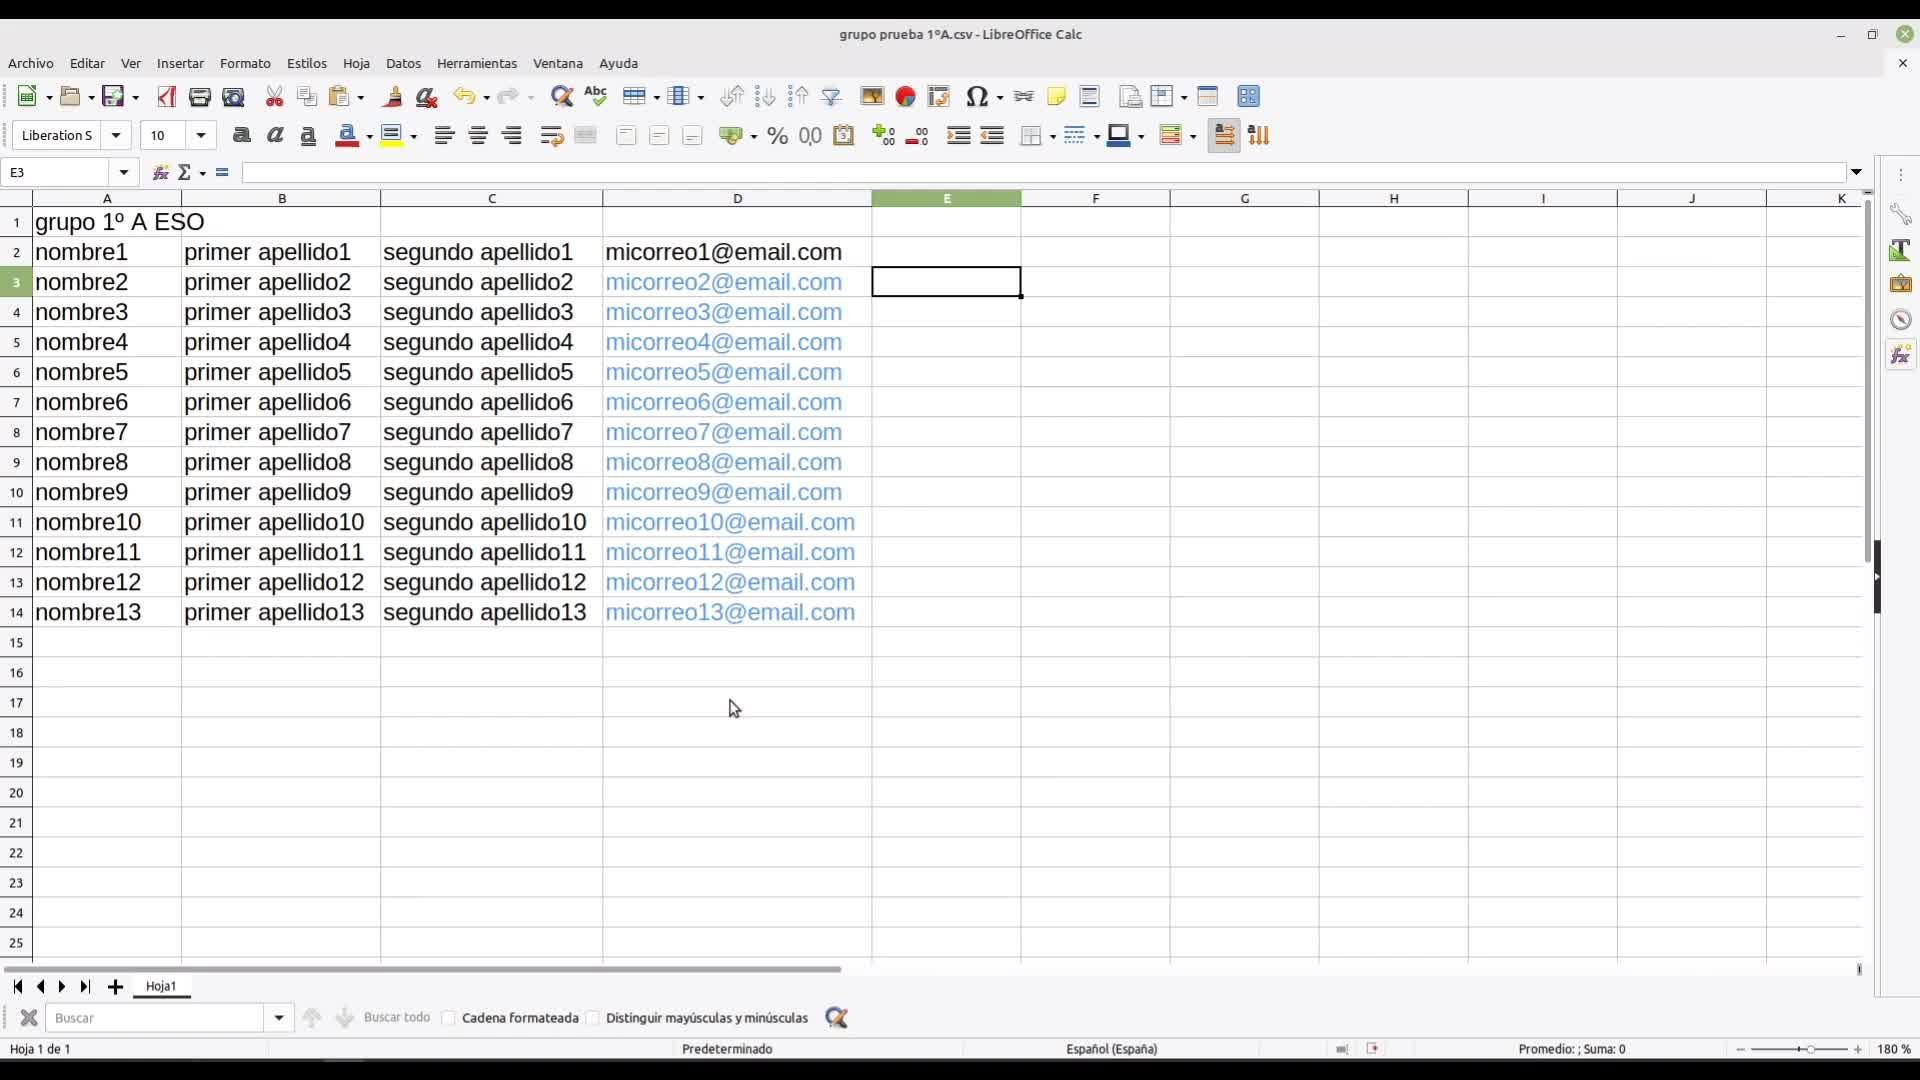Open the Function Wizard icon
Viewport: 1920px width, 1080px height.
click(160, 173)
